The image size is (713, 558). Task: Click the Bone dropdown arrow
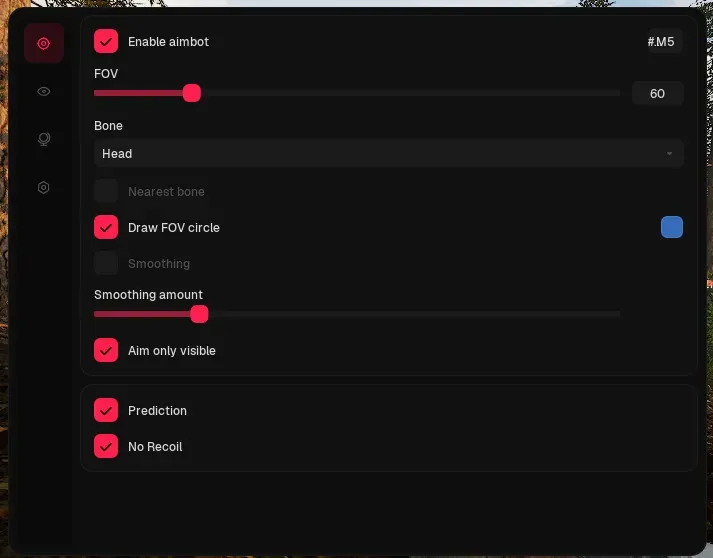tap(669, 154)
